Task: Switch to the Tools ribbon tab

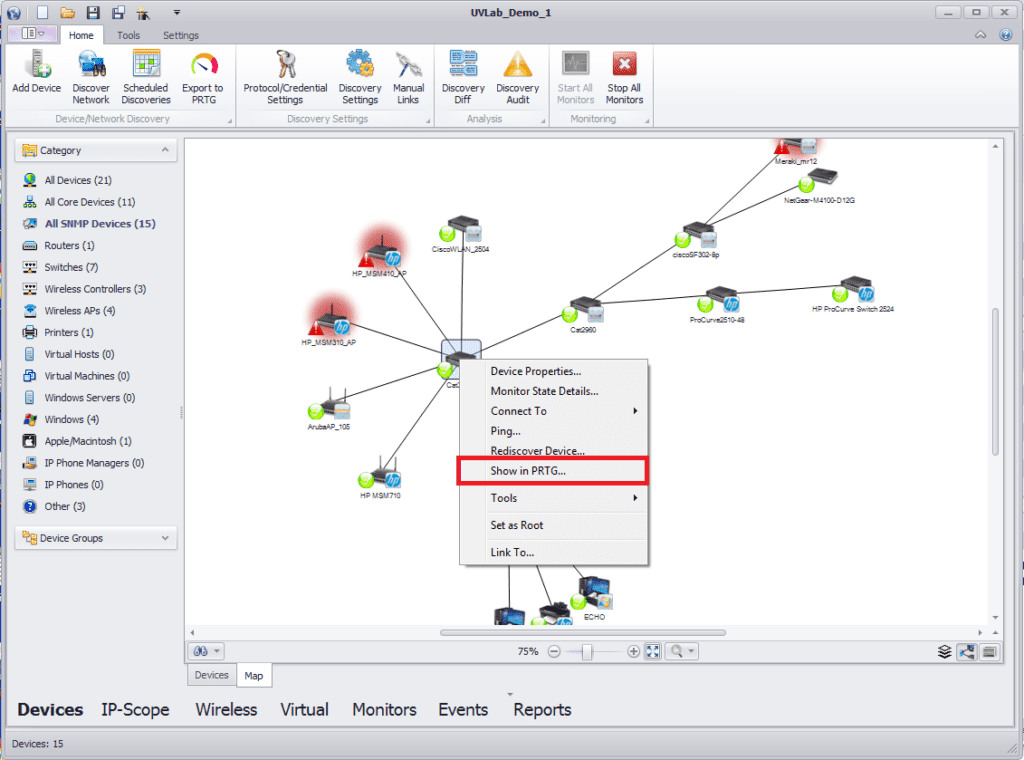Action: point(128,35)
